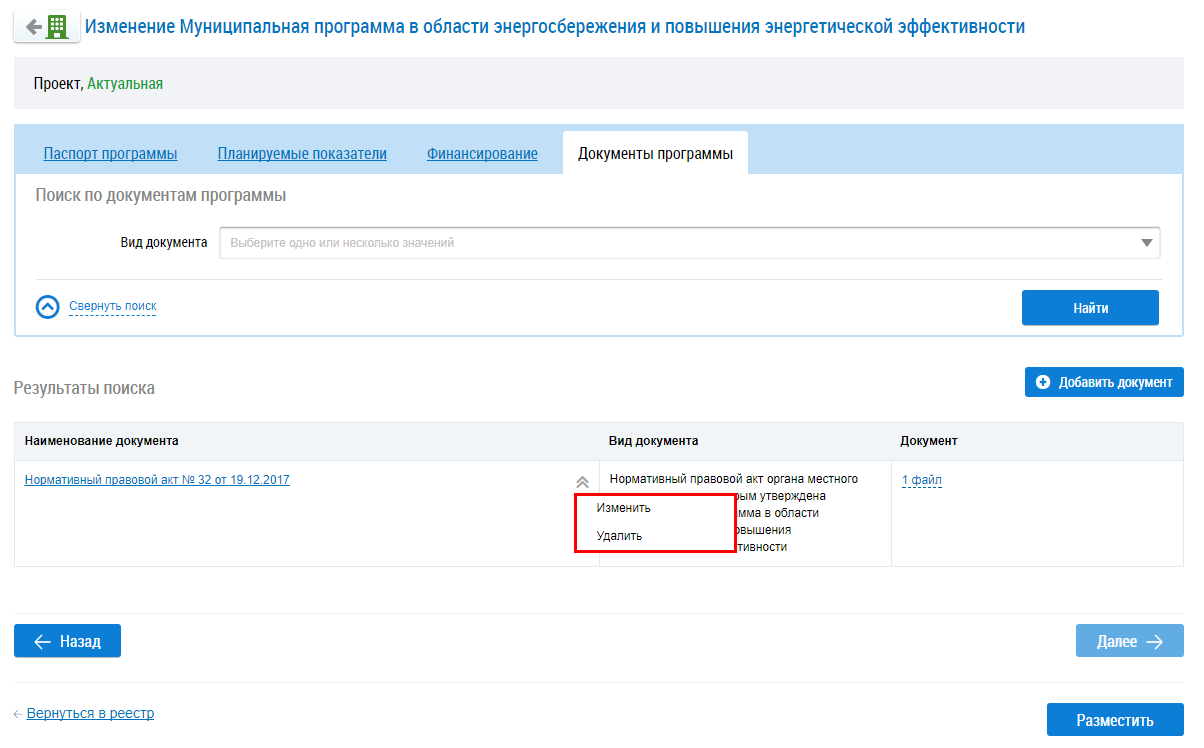Click the back arrow building icon in header
Image resolution: width=1204 pixels, height=748 pixels.
click(x=46, y=27)
